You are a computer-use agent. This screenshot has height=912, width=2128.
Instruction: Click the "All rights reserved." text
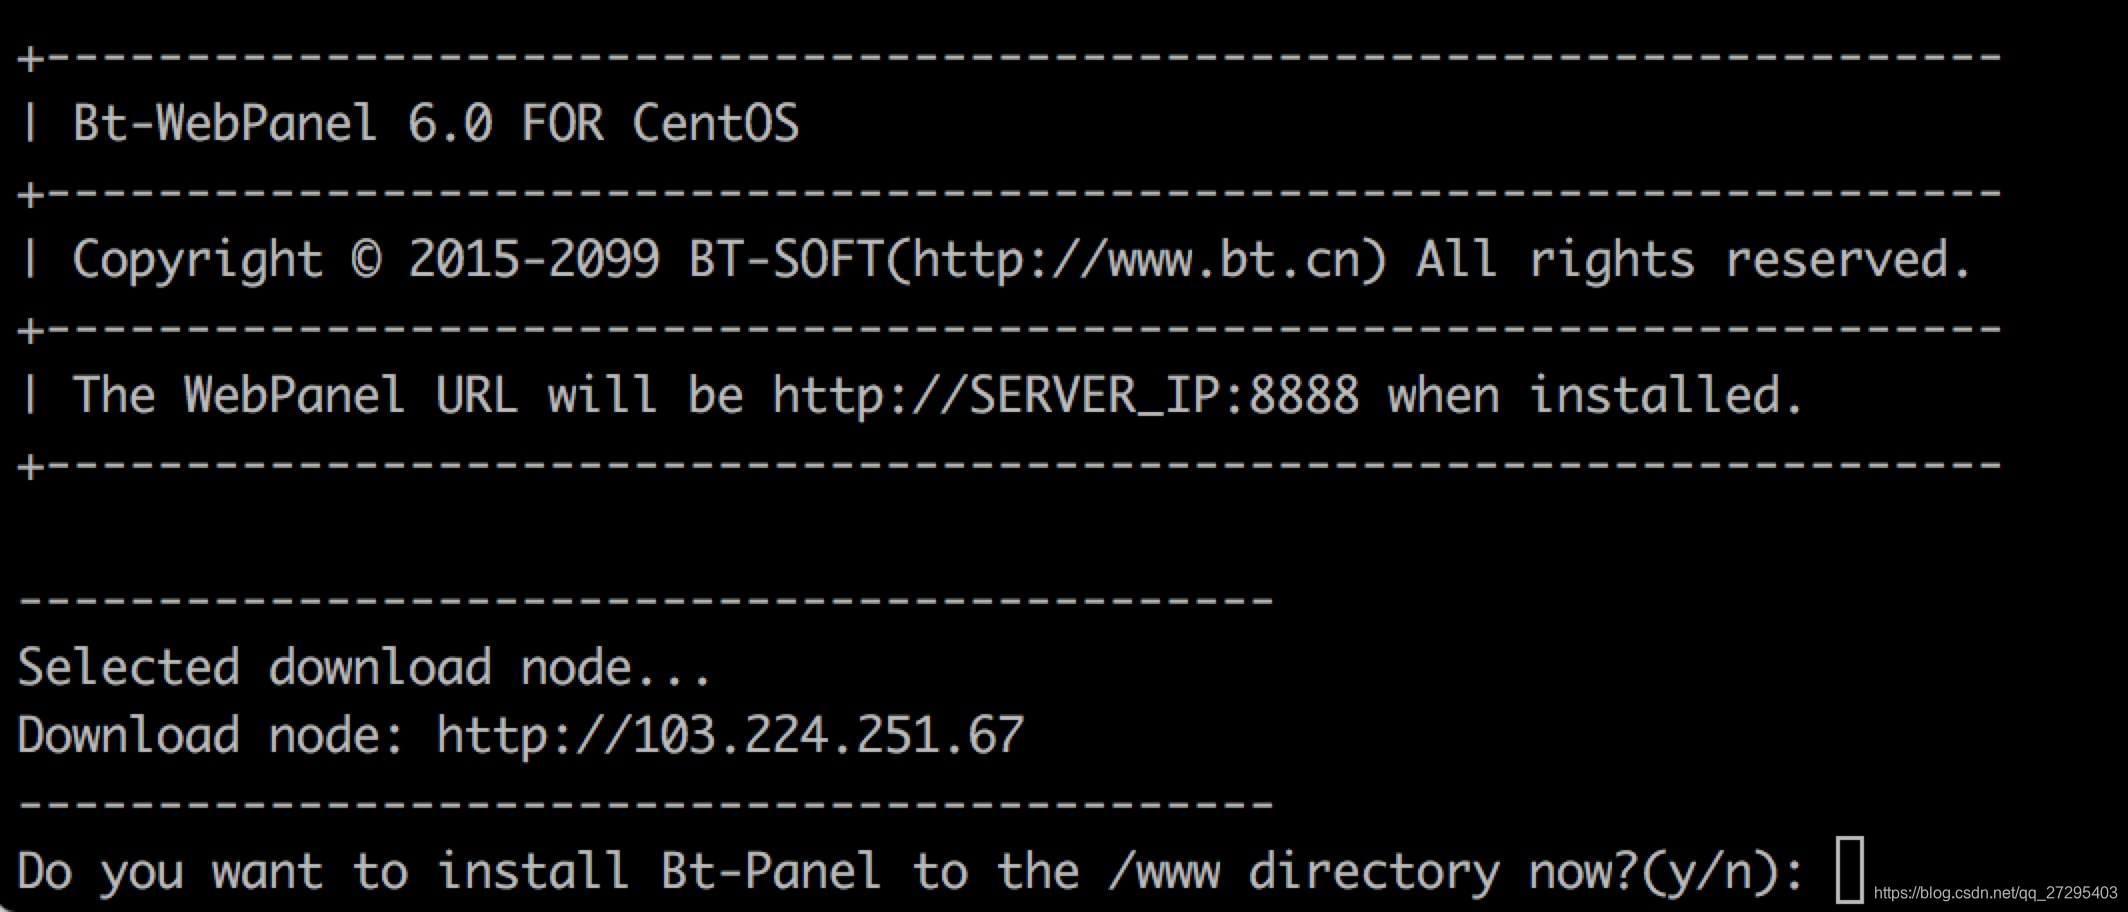coord(1693,260)
